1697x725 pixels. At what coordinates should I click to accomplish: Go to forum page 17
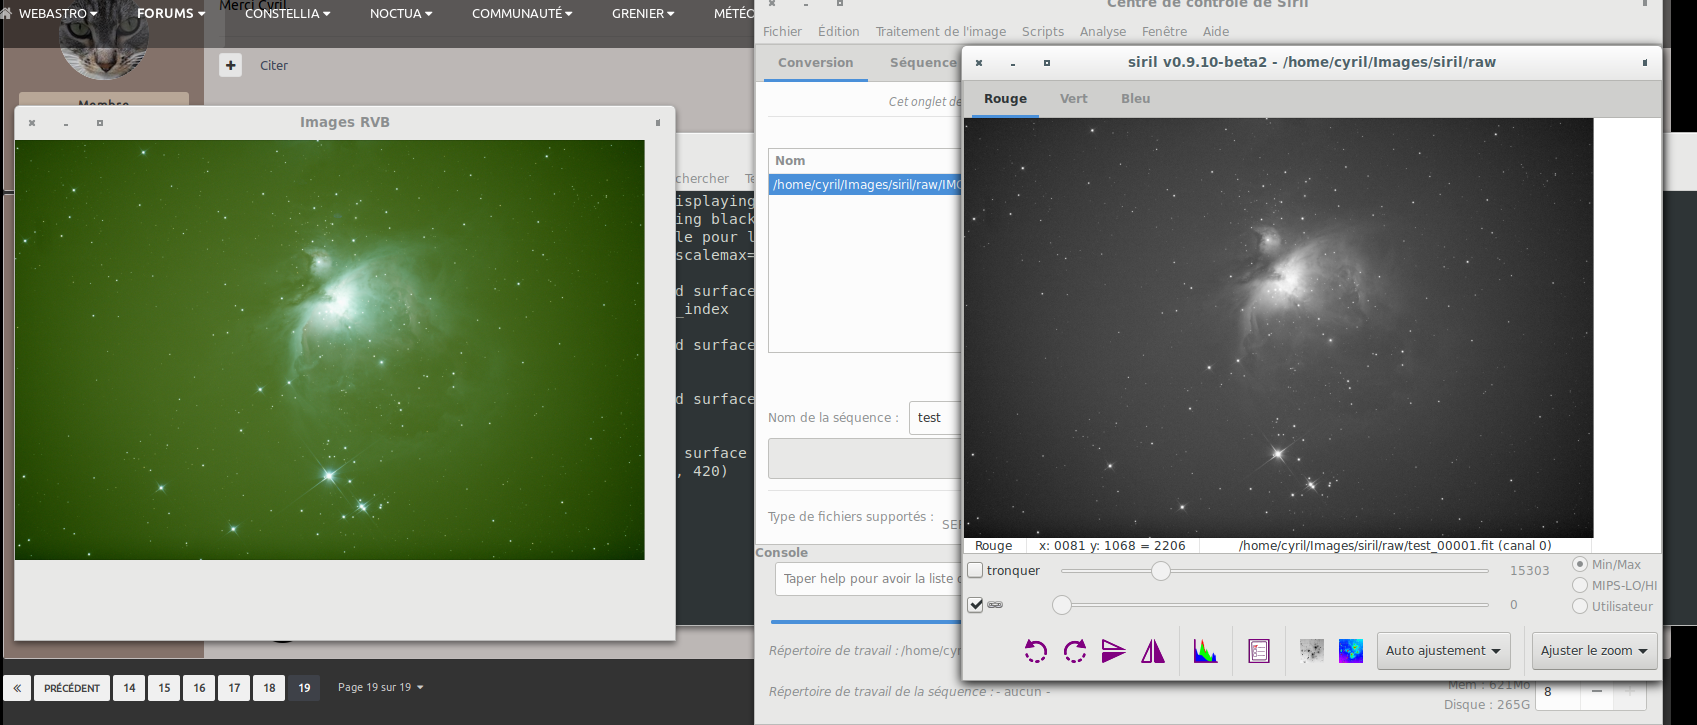click(234, 688)
